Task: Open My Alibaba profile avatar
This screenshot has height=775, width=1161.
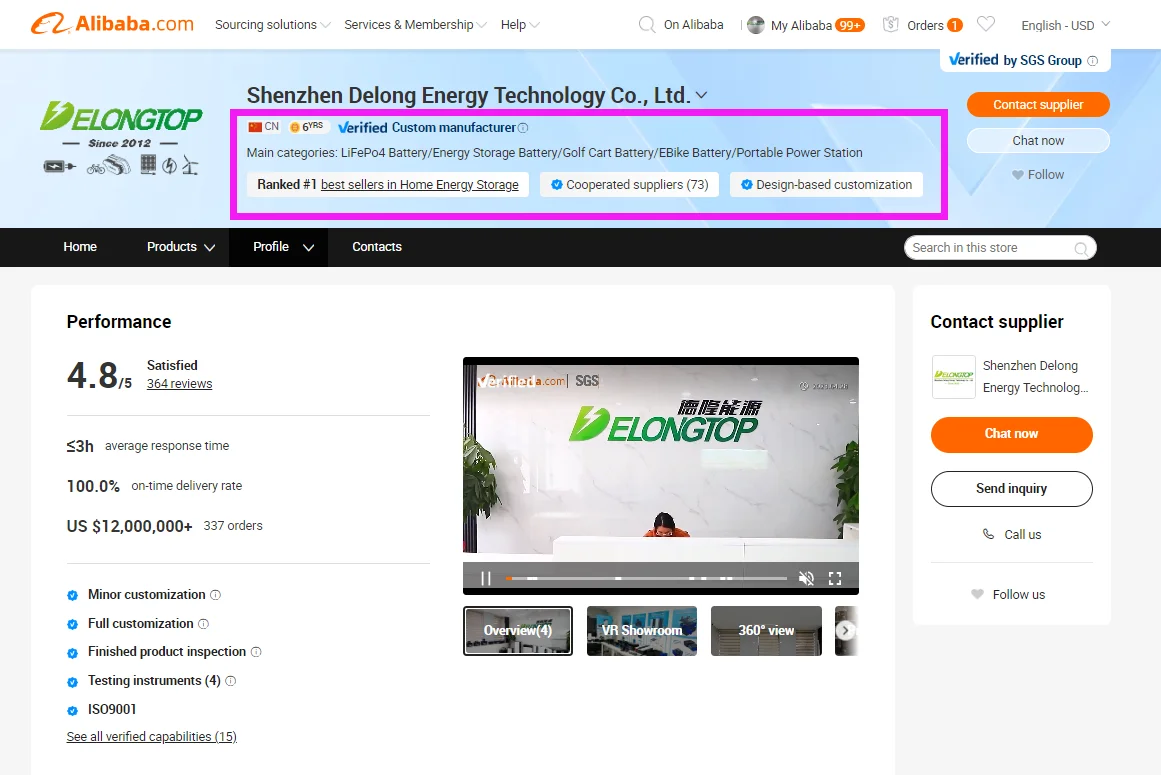Action: [755, 25]
